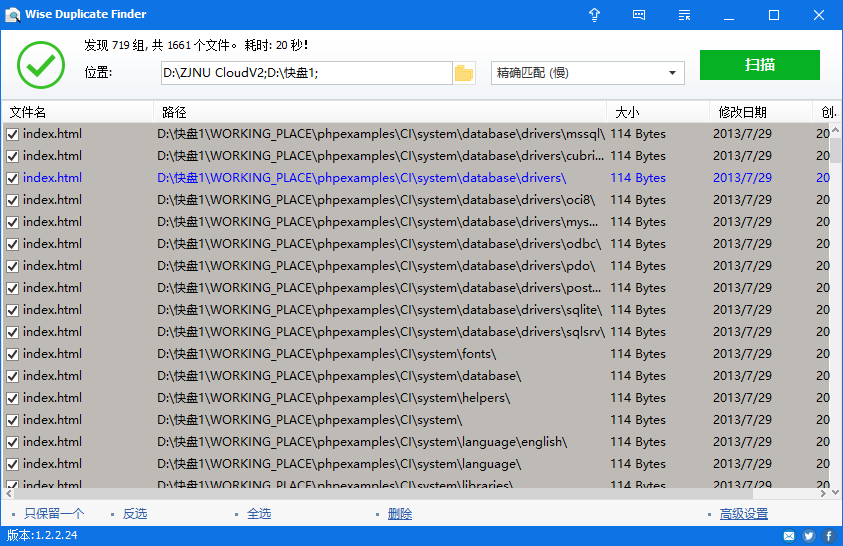This screenshot has width=843, height=546.
Task: Uncheck index.html in system\fonts\ folder
Action: (12, 355)
